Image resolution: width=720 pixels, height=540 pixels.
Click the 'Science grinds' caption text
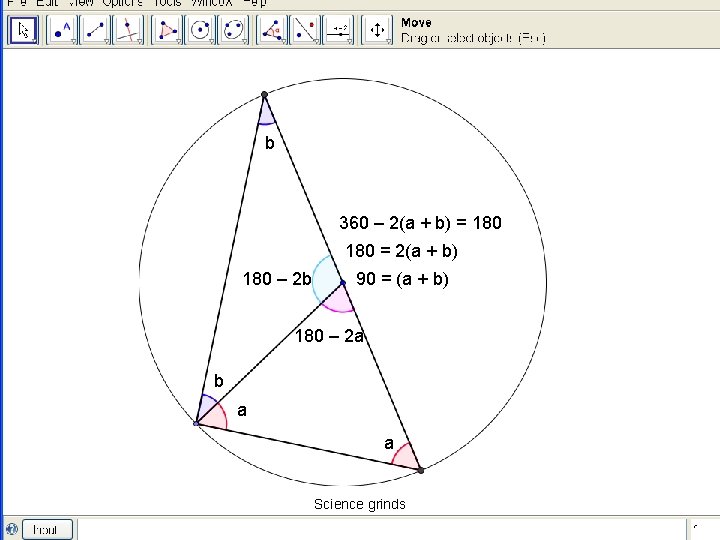[360, 504]
